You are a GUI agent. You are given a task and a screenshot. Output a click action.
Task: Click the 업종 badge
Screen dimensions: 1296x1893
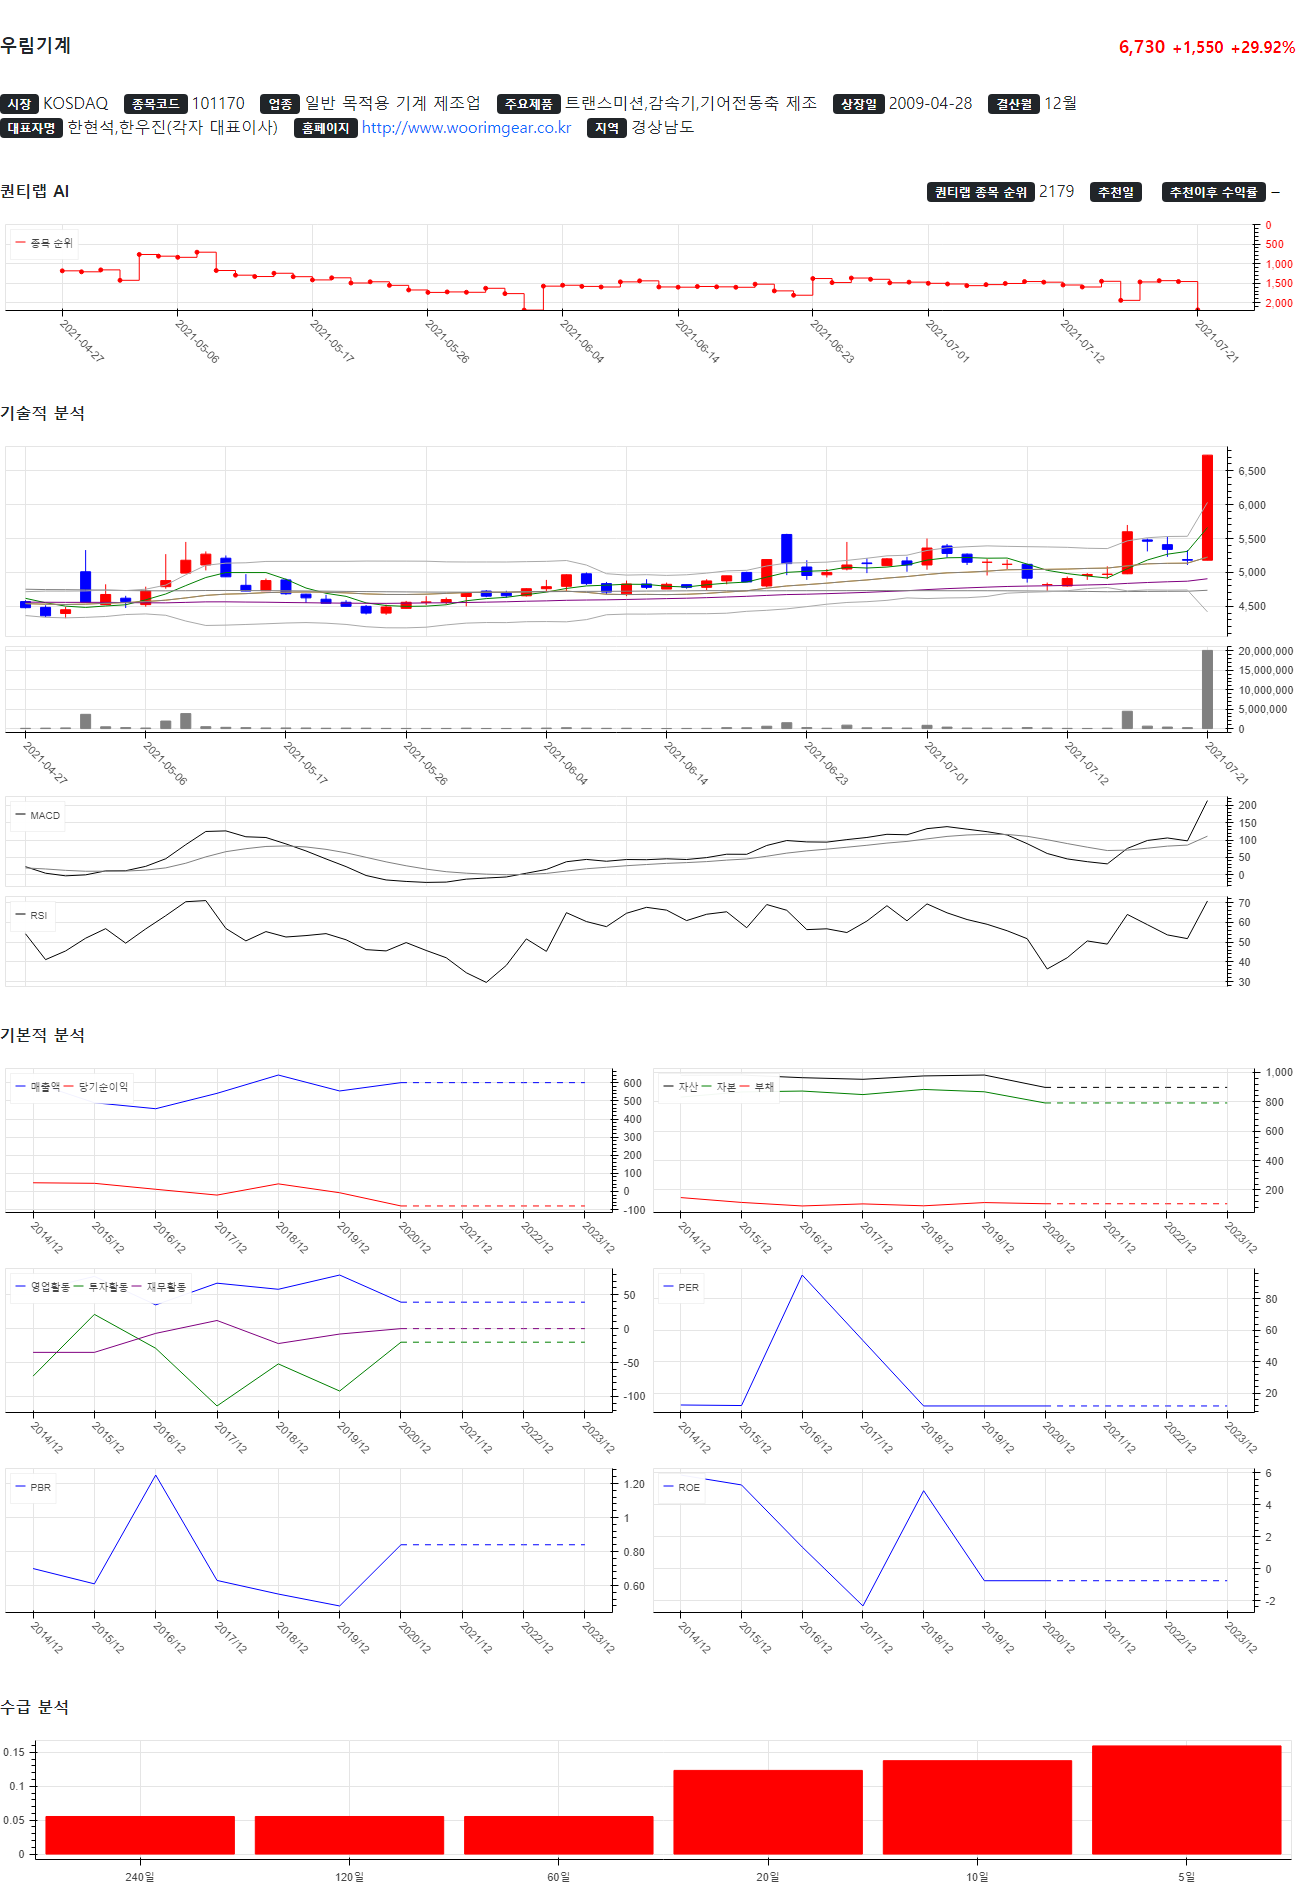click(x=280, y=104)
